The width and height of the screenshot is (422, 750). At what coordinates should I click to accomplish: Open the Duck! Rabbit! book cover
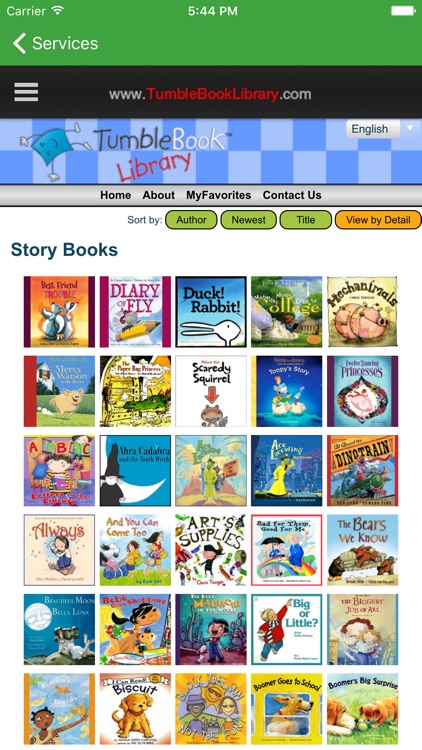pos(211,311)
